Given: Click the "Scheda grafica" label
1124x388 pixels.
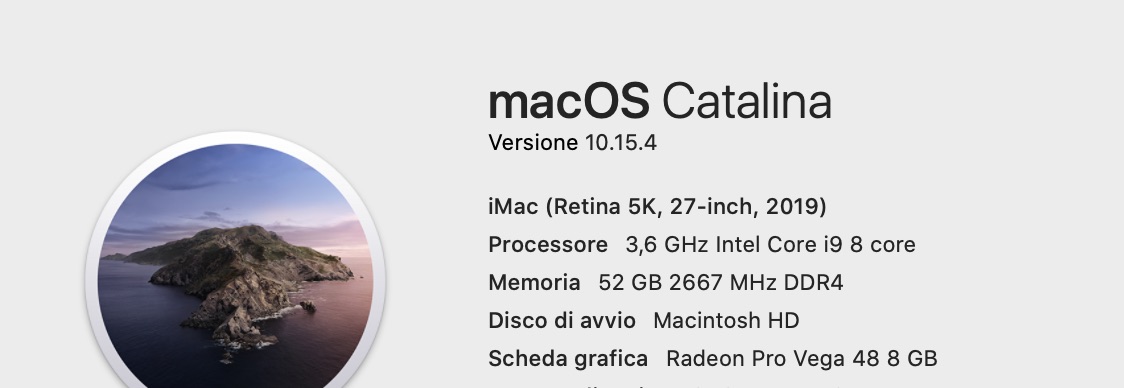Looking at the screenshot, I should click(568, 359).
